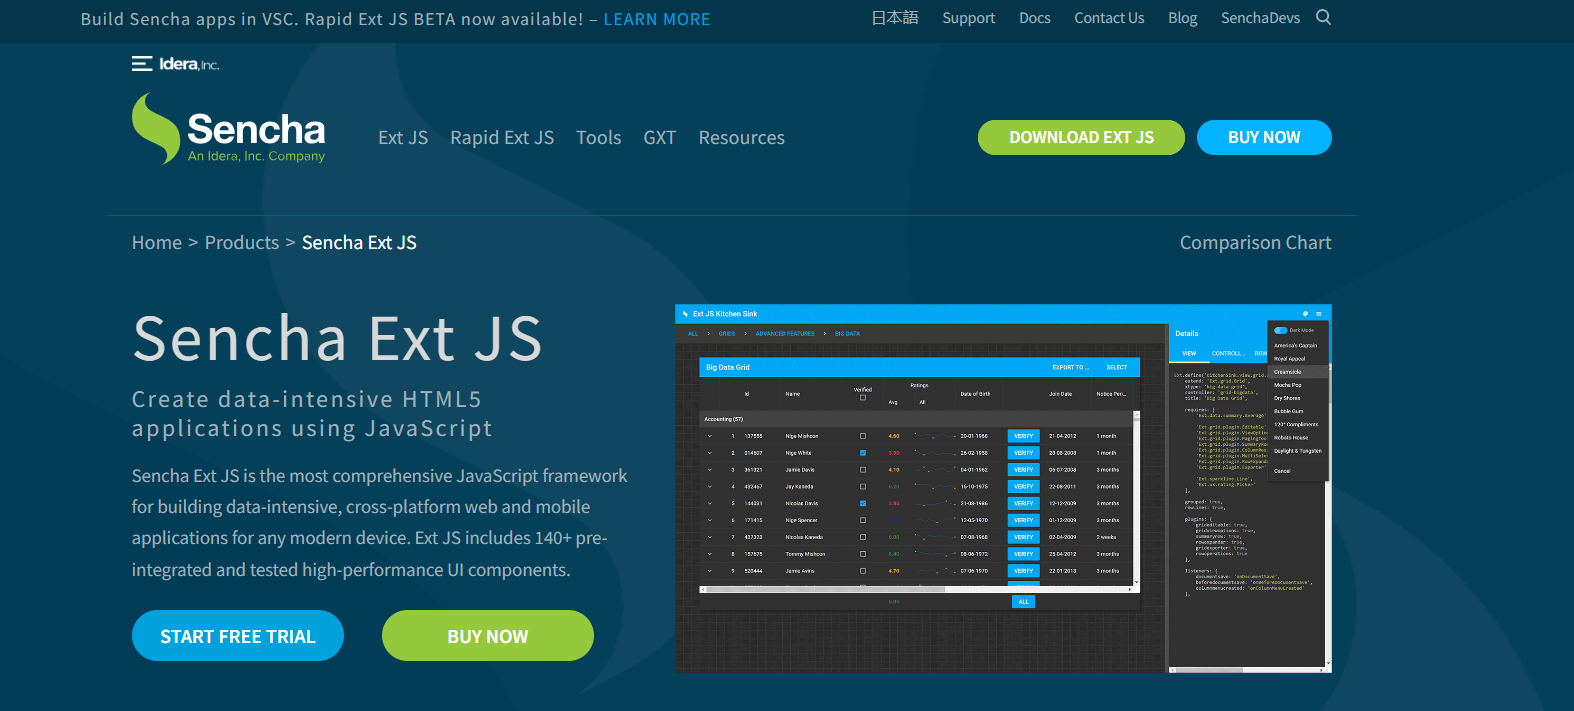Switch to the VIEW tab in Details

[1189, 353]
